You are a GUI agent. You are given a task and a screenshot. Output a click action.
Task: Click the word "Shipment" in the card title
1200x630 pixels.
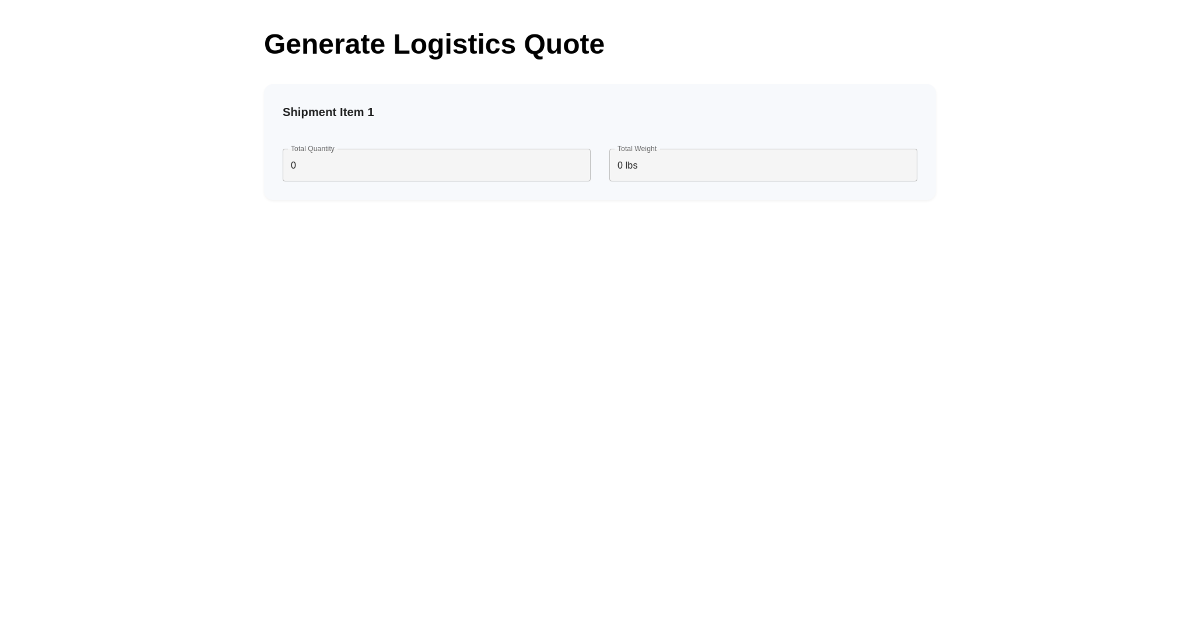(309, 112)
